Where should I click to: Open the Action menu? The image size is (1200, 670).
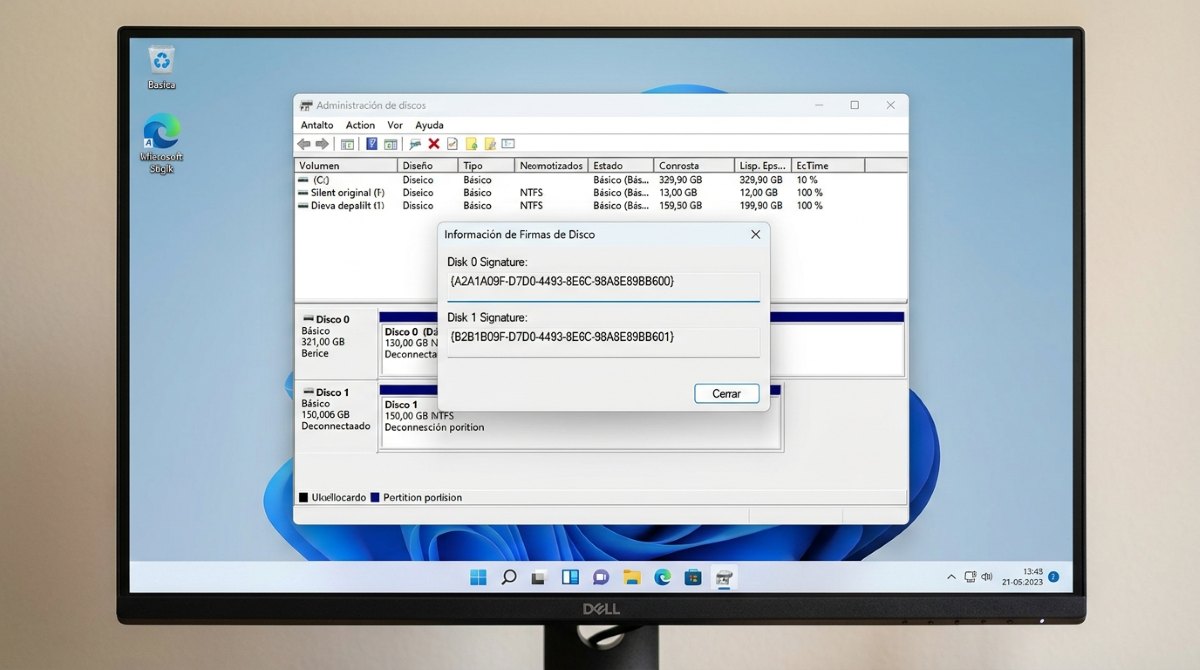360,125
